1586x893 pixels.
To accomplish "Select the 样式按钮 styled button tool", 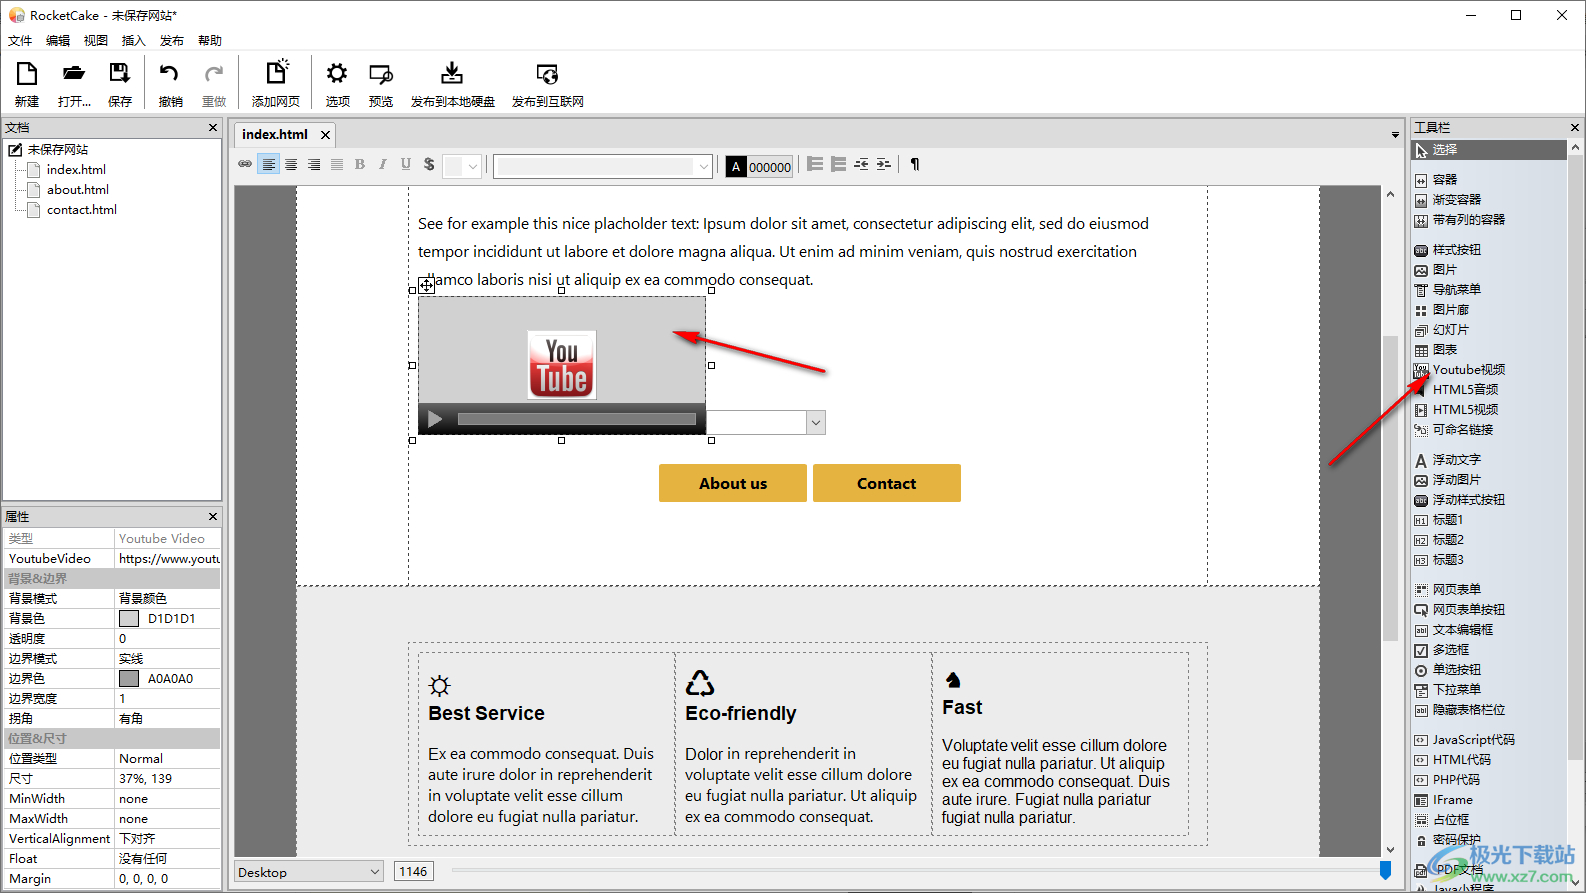I will [1456, 250].
